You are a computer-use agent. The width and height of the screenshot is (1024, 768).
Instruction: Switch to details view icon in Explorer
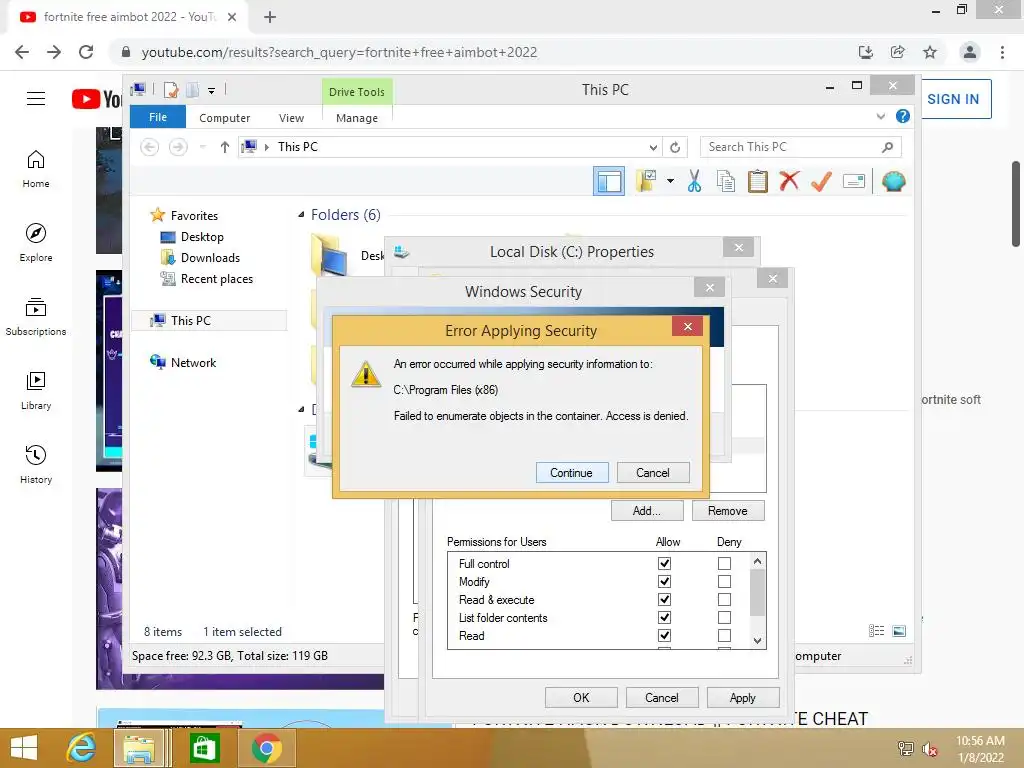(x=876, y=631)
